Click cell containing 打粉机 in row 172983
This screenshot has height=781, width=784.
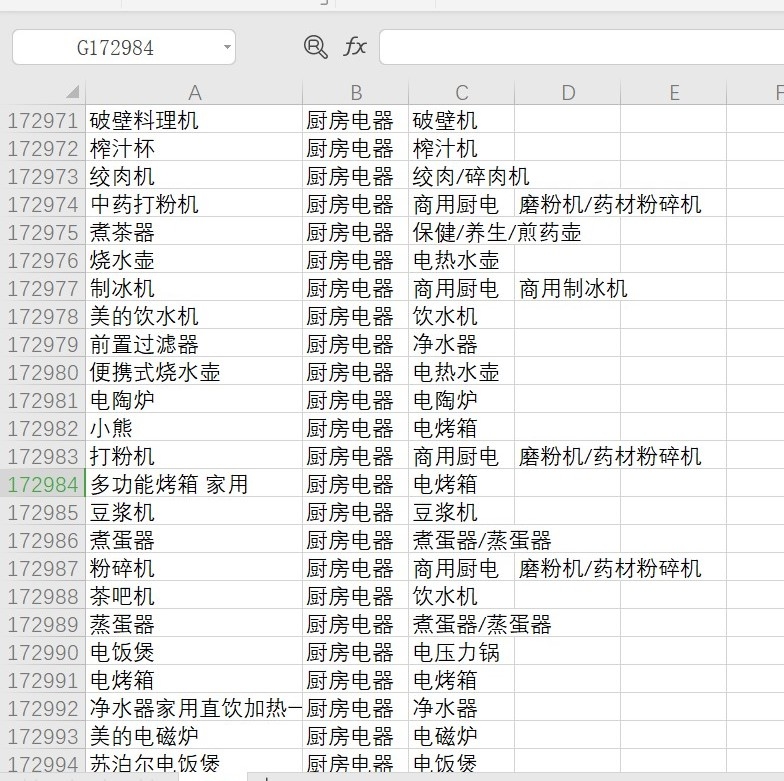(194, 456)
